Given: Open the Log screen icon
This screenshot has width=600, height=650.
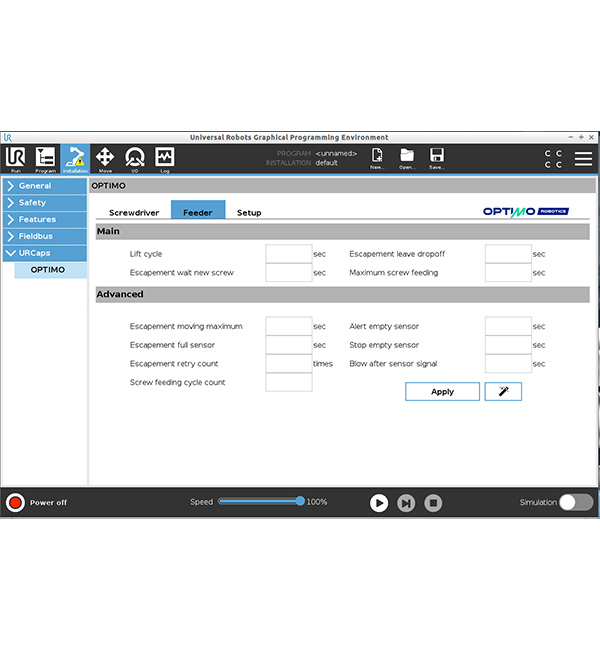Looking at the screenshot, I should (x=165, y=159).
